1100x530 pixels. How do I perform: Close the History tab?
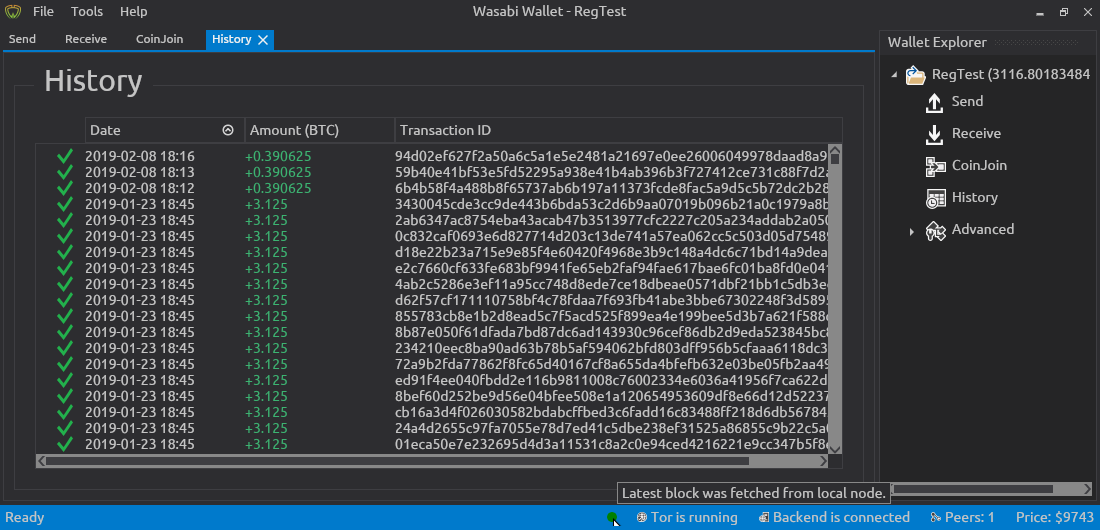point(263,40)
